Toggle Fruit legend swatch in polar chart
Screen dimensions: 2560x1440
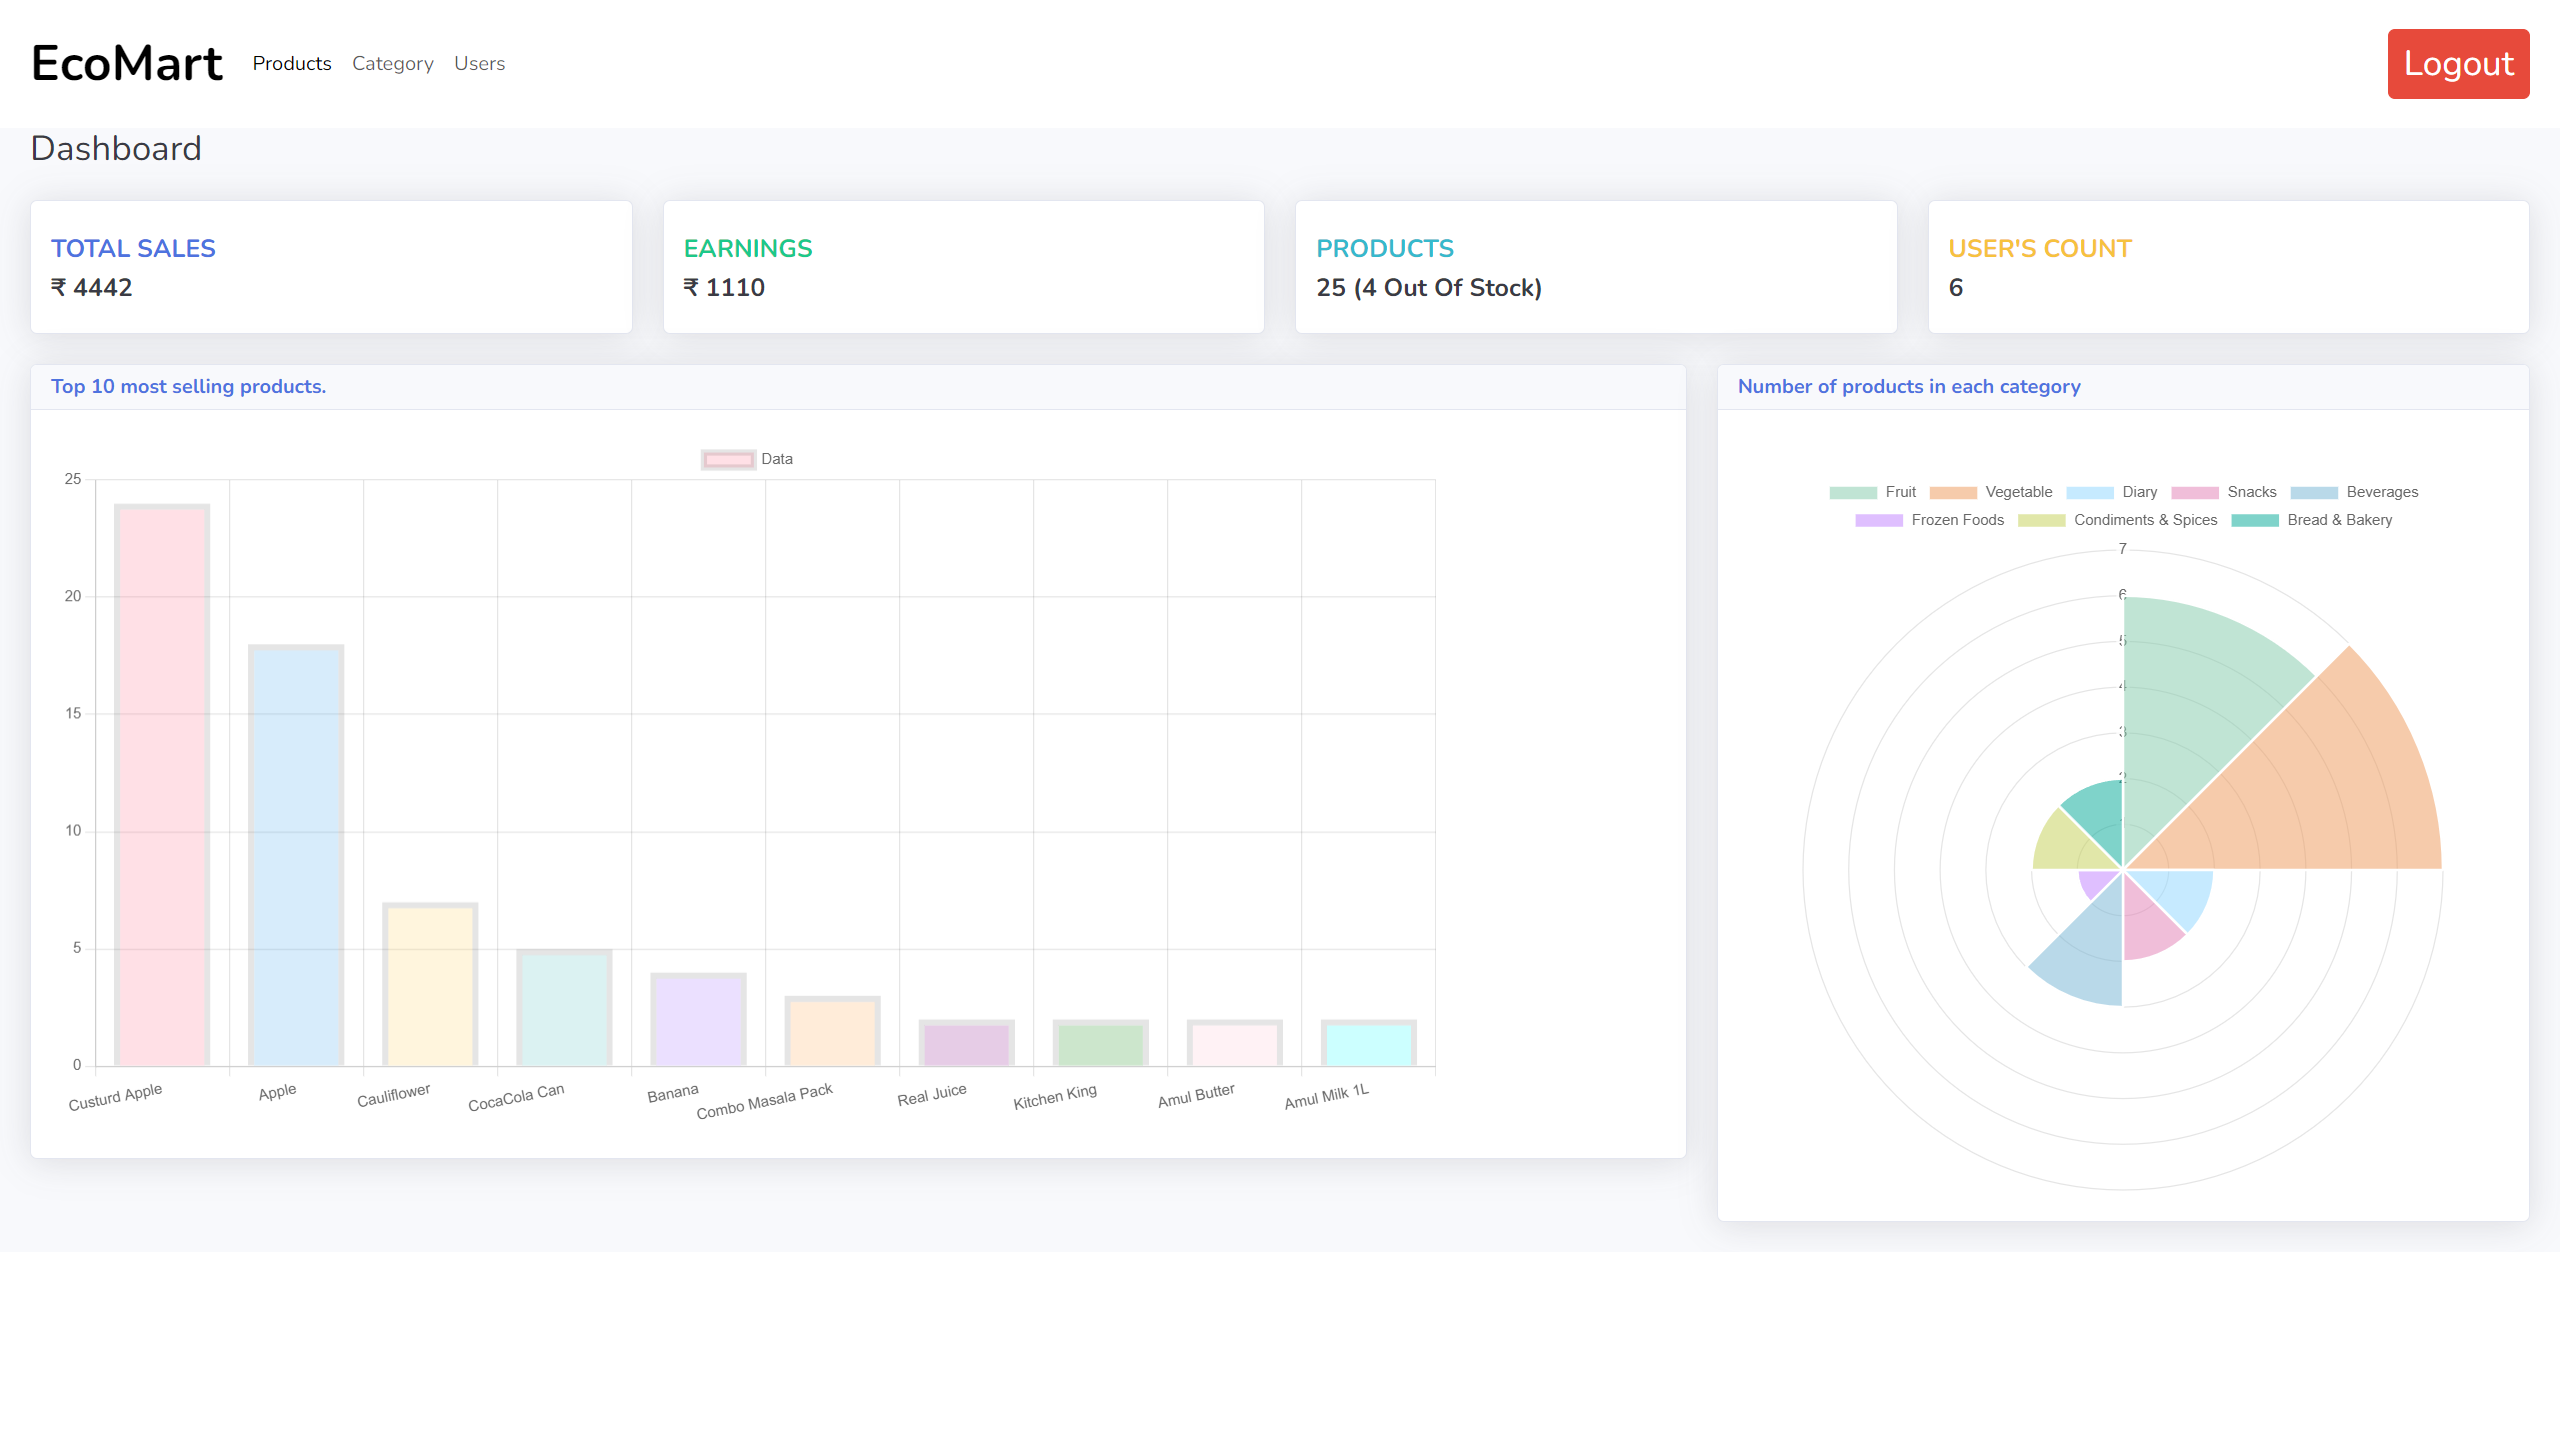1853,492
